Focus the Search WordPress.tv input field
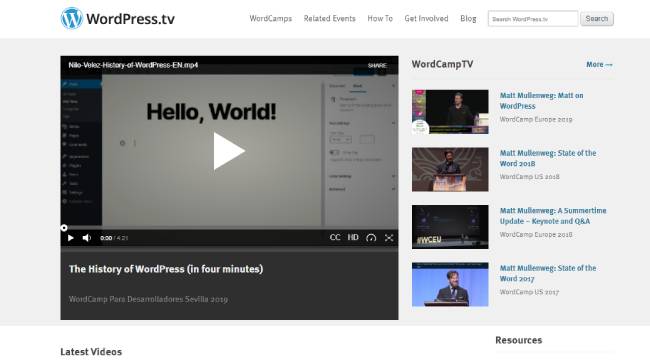 click(x=533, y=19)
